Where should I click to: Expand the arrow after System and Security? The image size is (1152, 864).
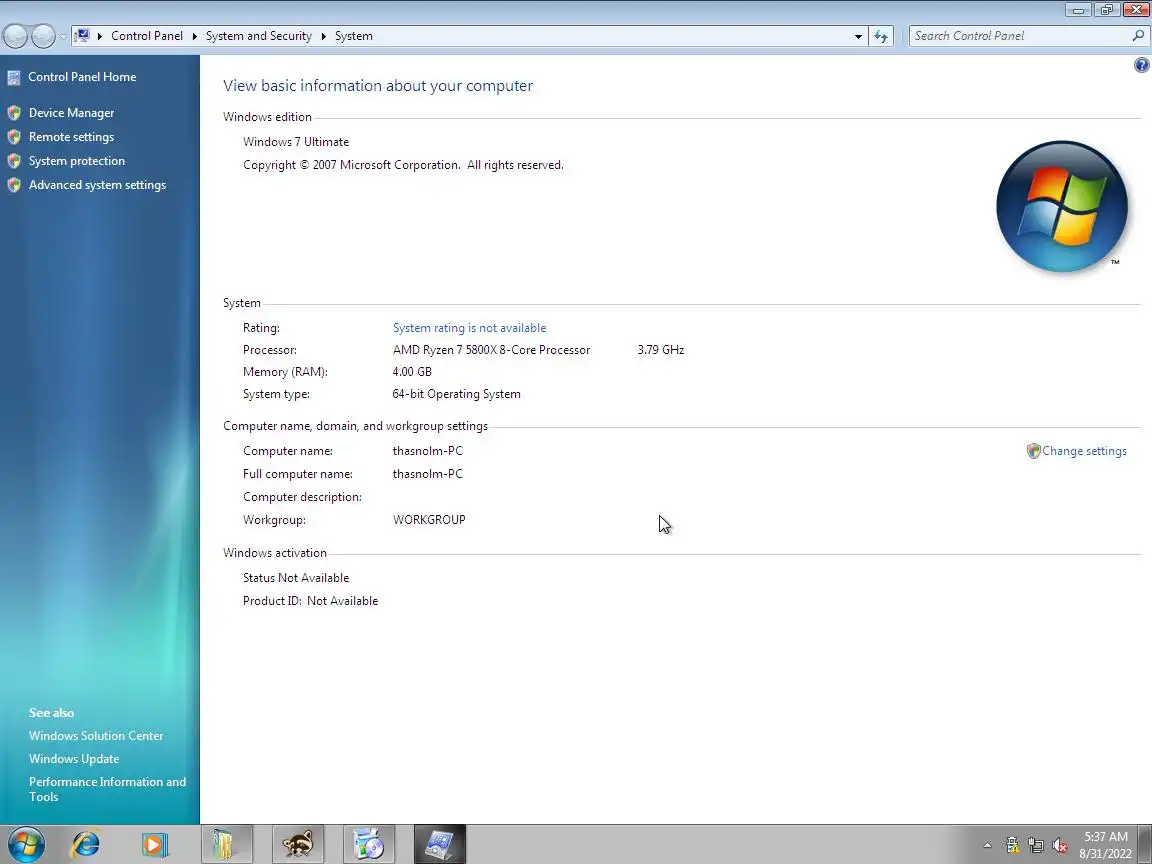pos(323,36)
